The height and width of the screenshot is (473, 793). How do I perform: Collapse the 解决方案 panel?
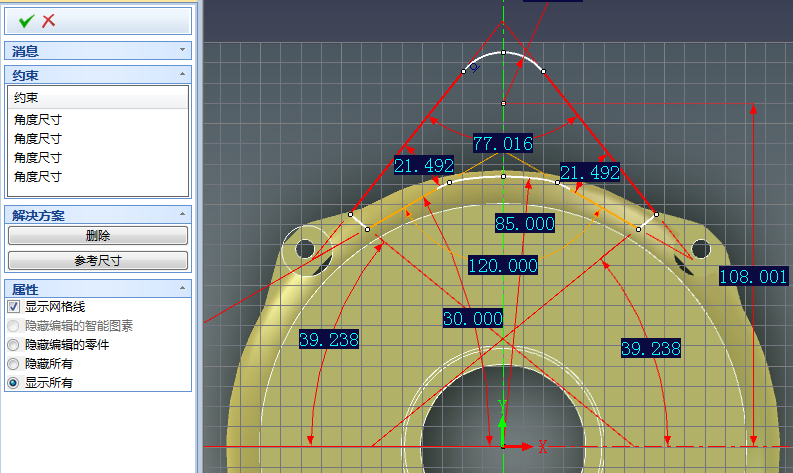click(x=182, y=214)
